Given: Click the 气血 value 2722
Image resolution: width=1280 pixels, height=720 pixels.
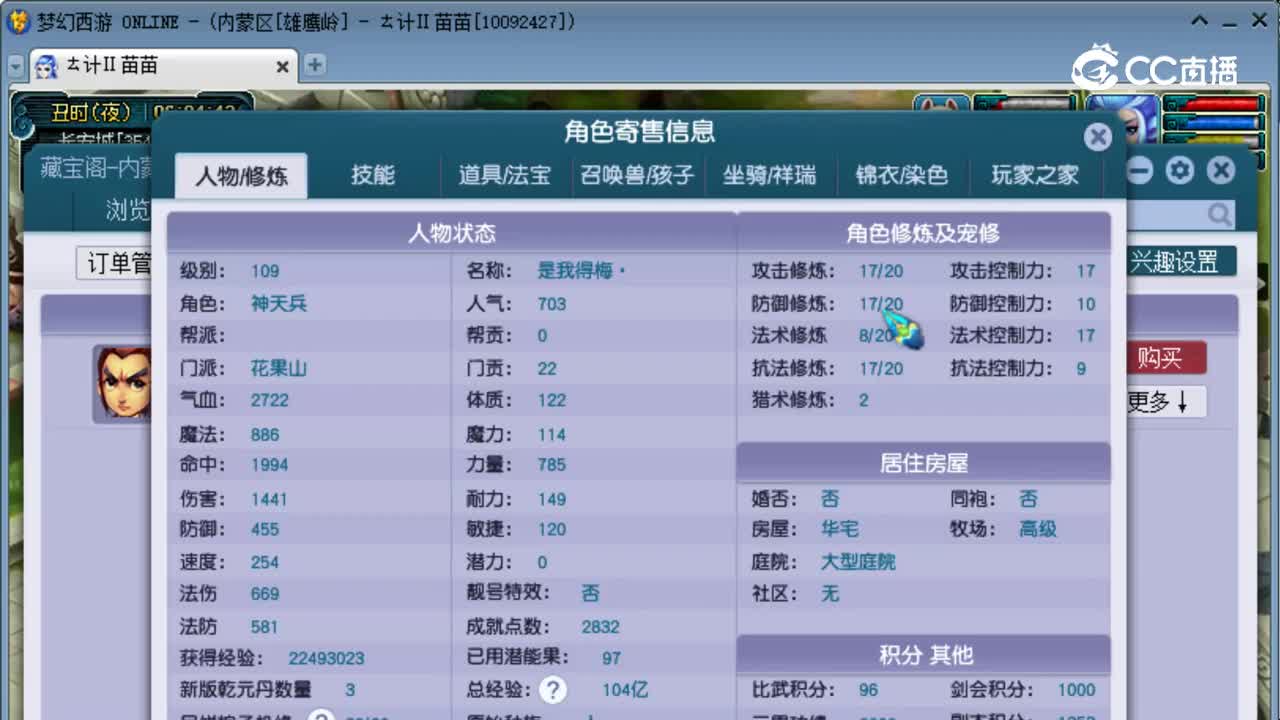Looking at the screenshot, I should (x=269, y=400).
